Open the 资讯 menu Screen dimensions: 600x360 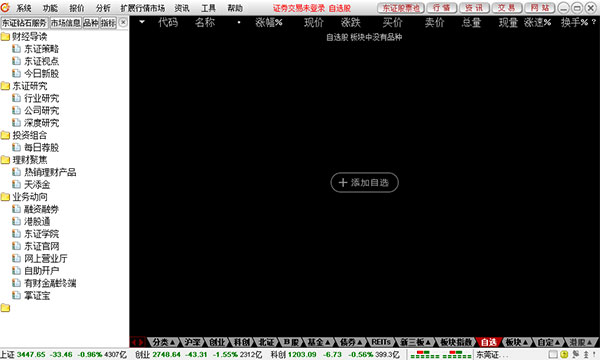(182, 8)
